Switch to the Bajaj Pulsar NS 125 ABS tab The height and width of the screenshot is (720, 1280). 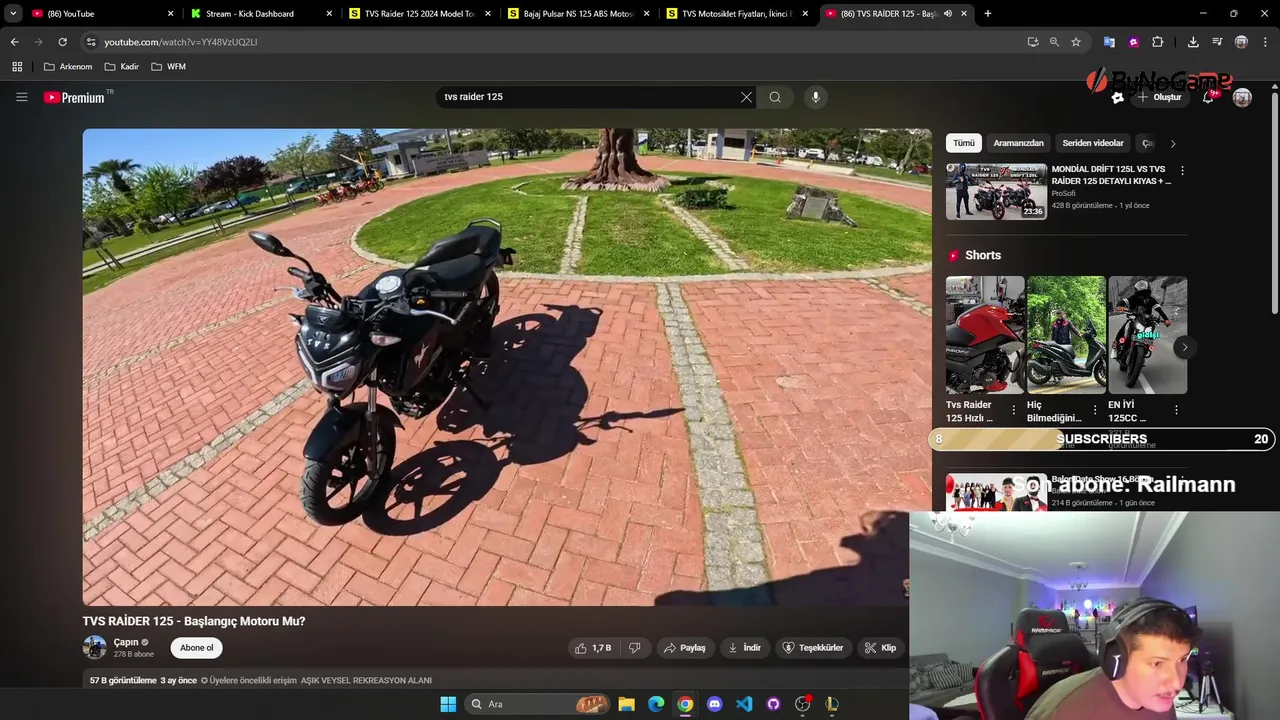pos(579,14)
